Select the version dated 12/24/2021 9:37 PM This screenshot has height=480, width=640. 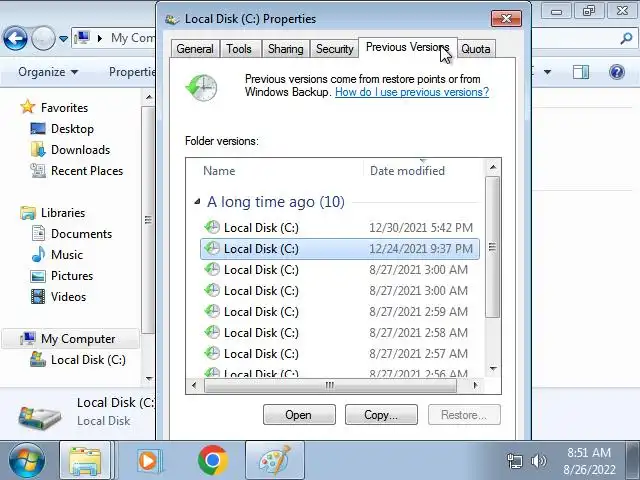[340, 249]
